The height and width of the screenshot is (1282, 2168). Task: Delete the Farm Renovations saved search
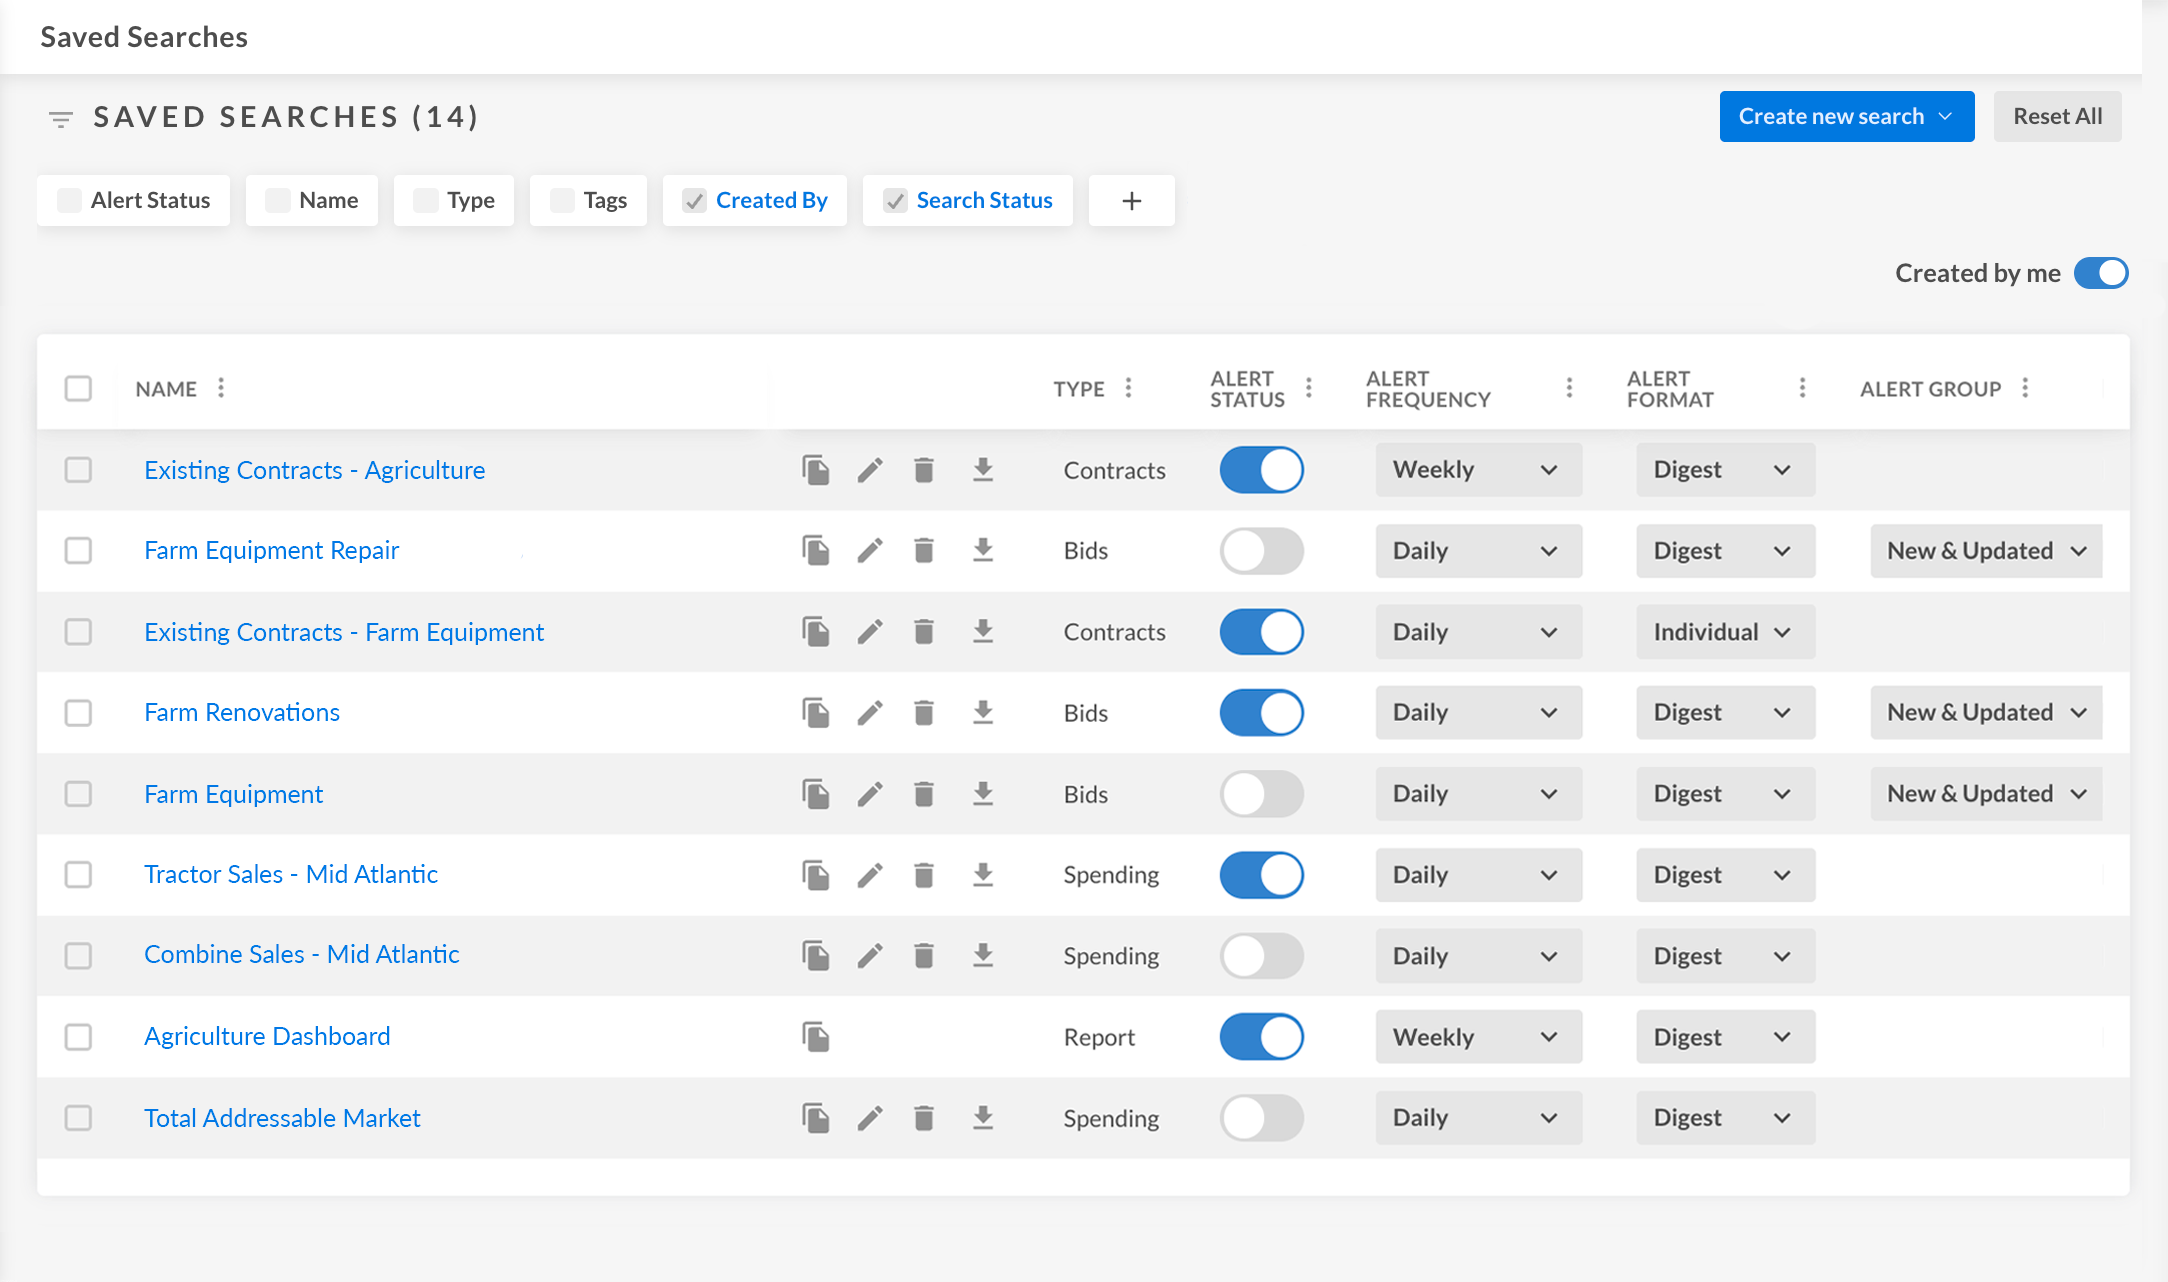click(924, 713)
